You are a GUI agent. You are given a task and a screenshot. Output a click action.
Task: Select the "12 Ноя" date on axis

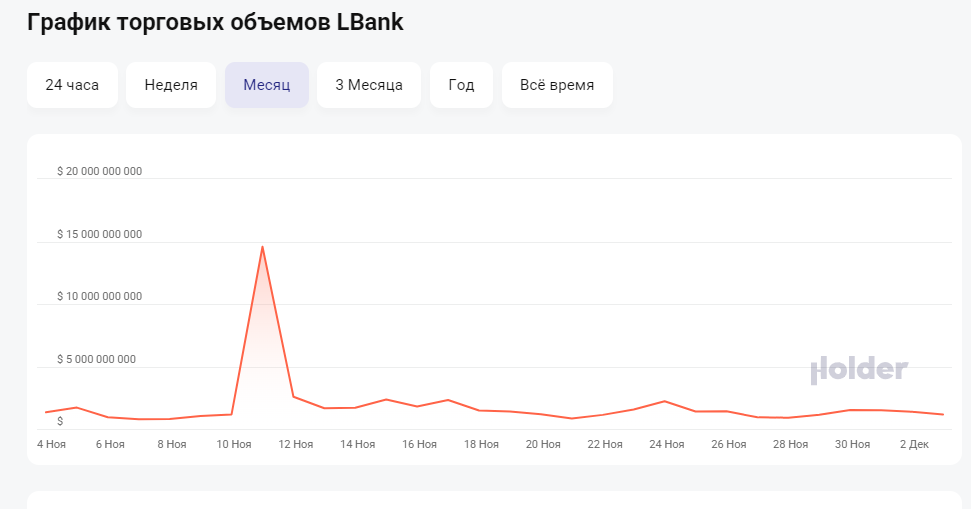[x=296, y=444]
